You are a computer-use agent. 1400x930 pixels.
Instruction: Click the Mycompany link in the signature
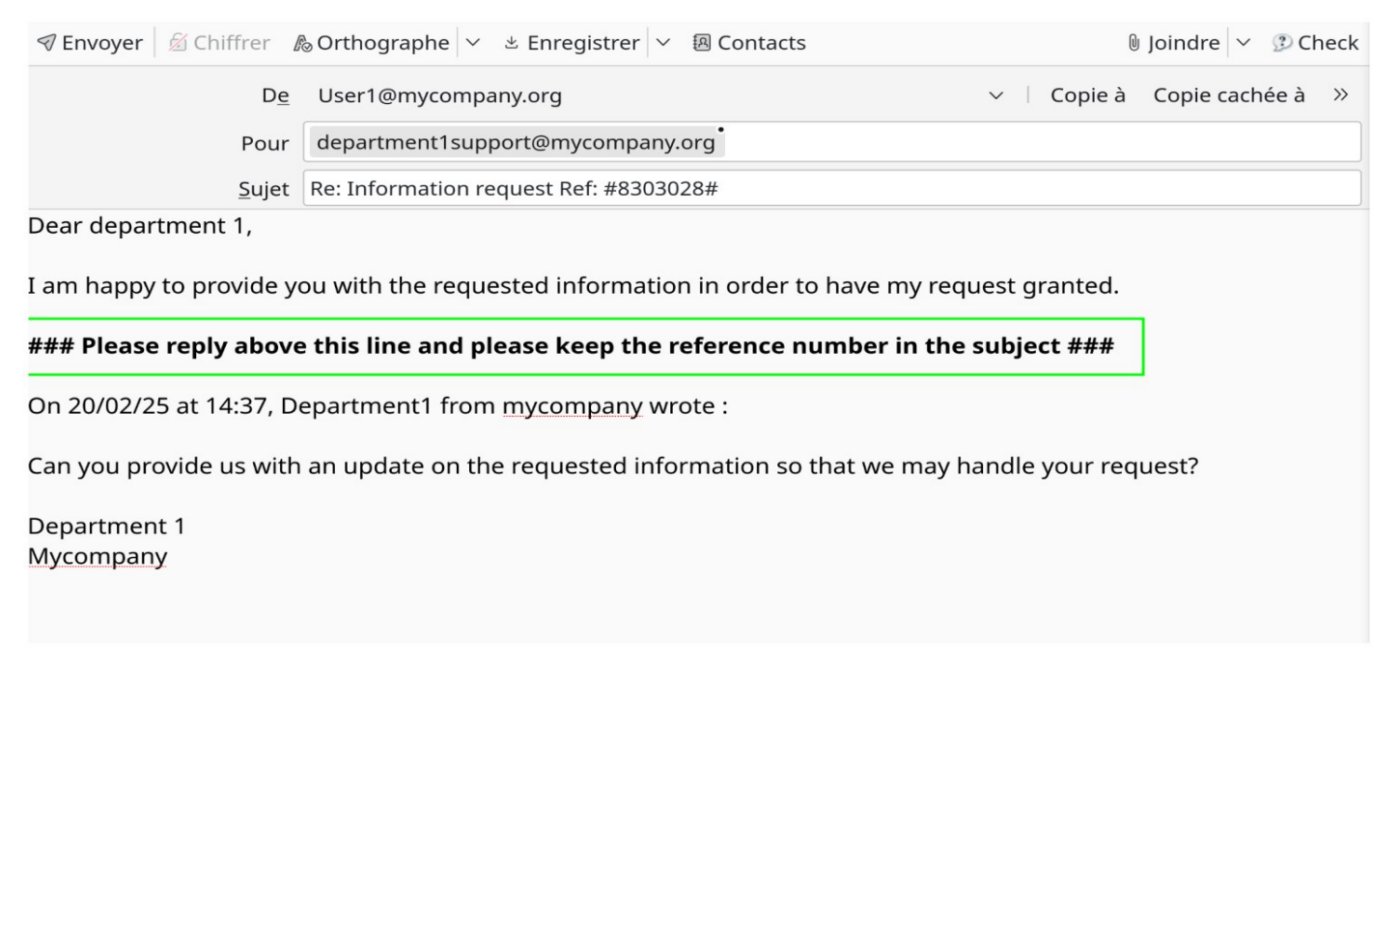pos(97,555)
